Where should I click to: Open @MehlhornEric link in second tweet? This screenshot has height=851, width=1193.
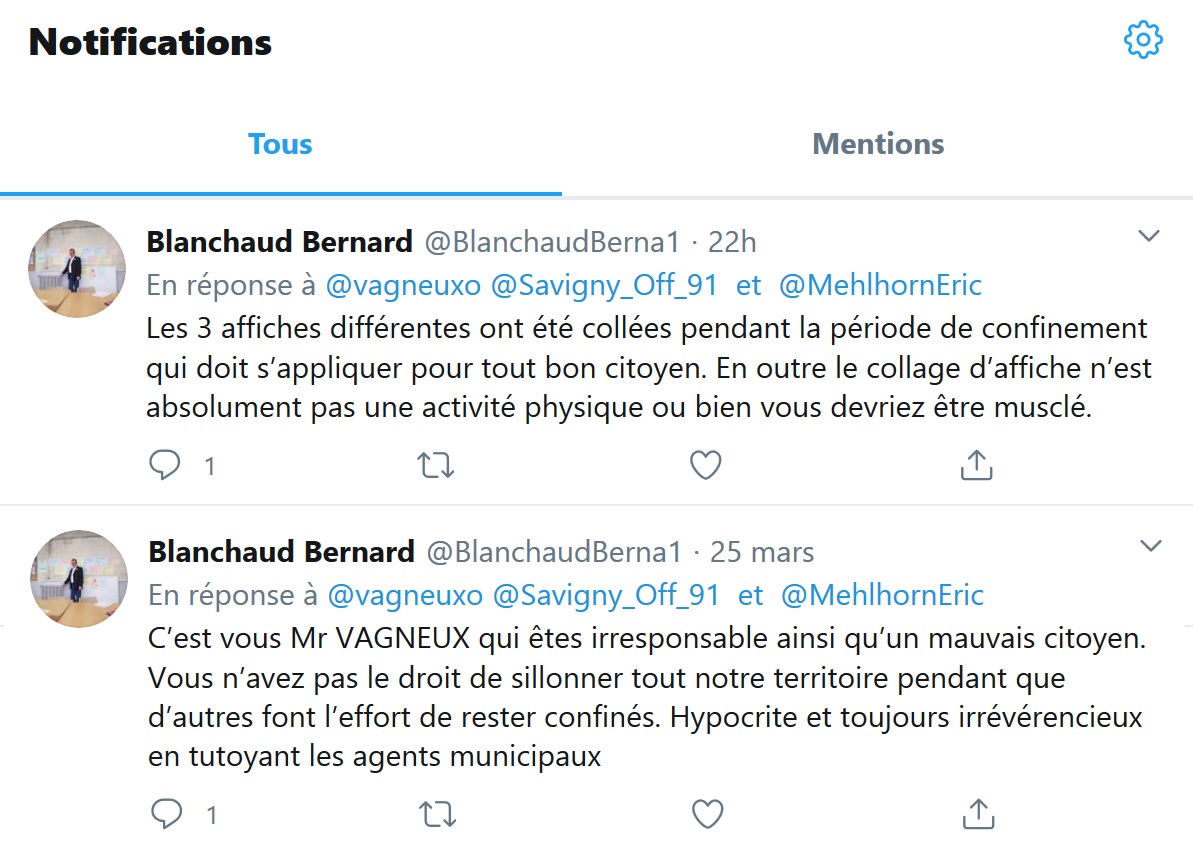click(x=882, y=596)
